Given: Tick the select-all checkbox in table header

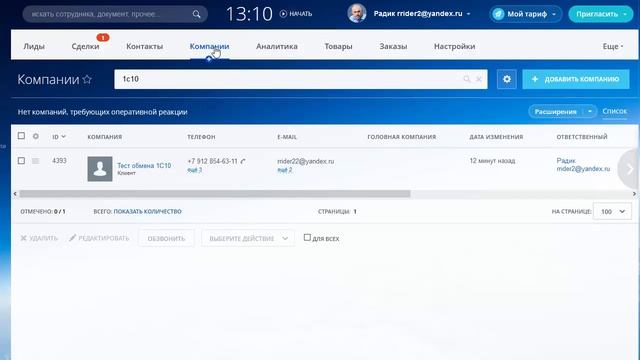Looking at the screenshot, I should click(21, 136).
